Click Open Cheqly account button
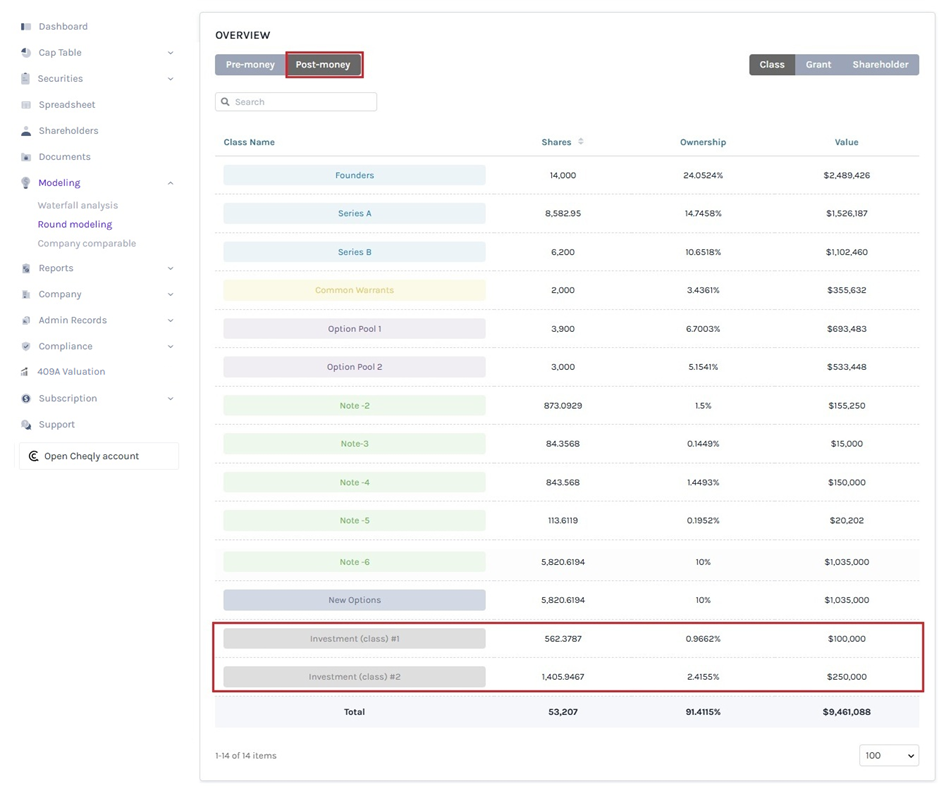Image resolution: width=939 pixels, height=786 pixels. point(98,456)
